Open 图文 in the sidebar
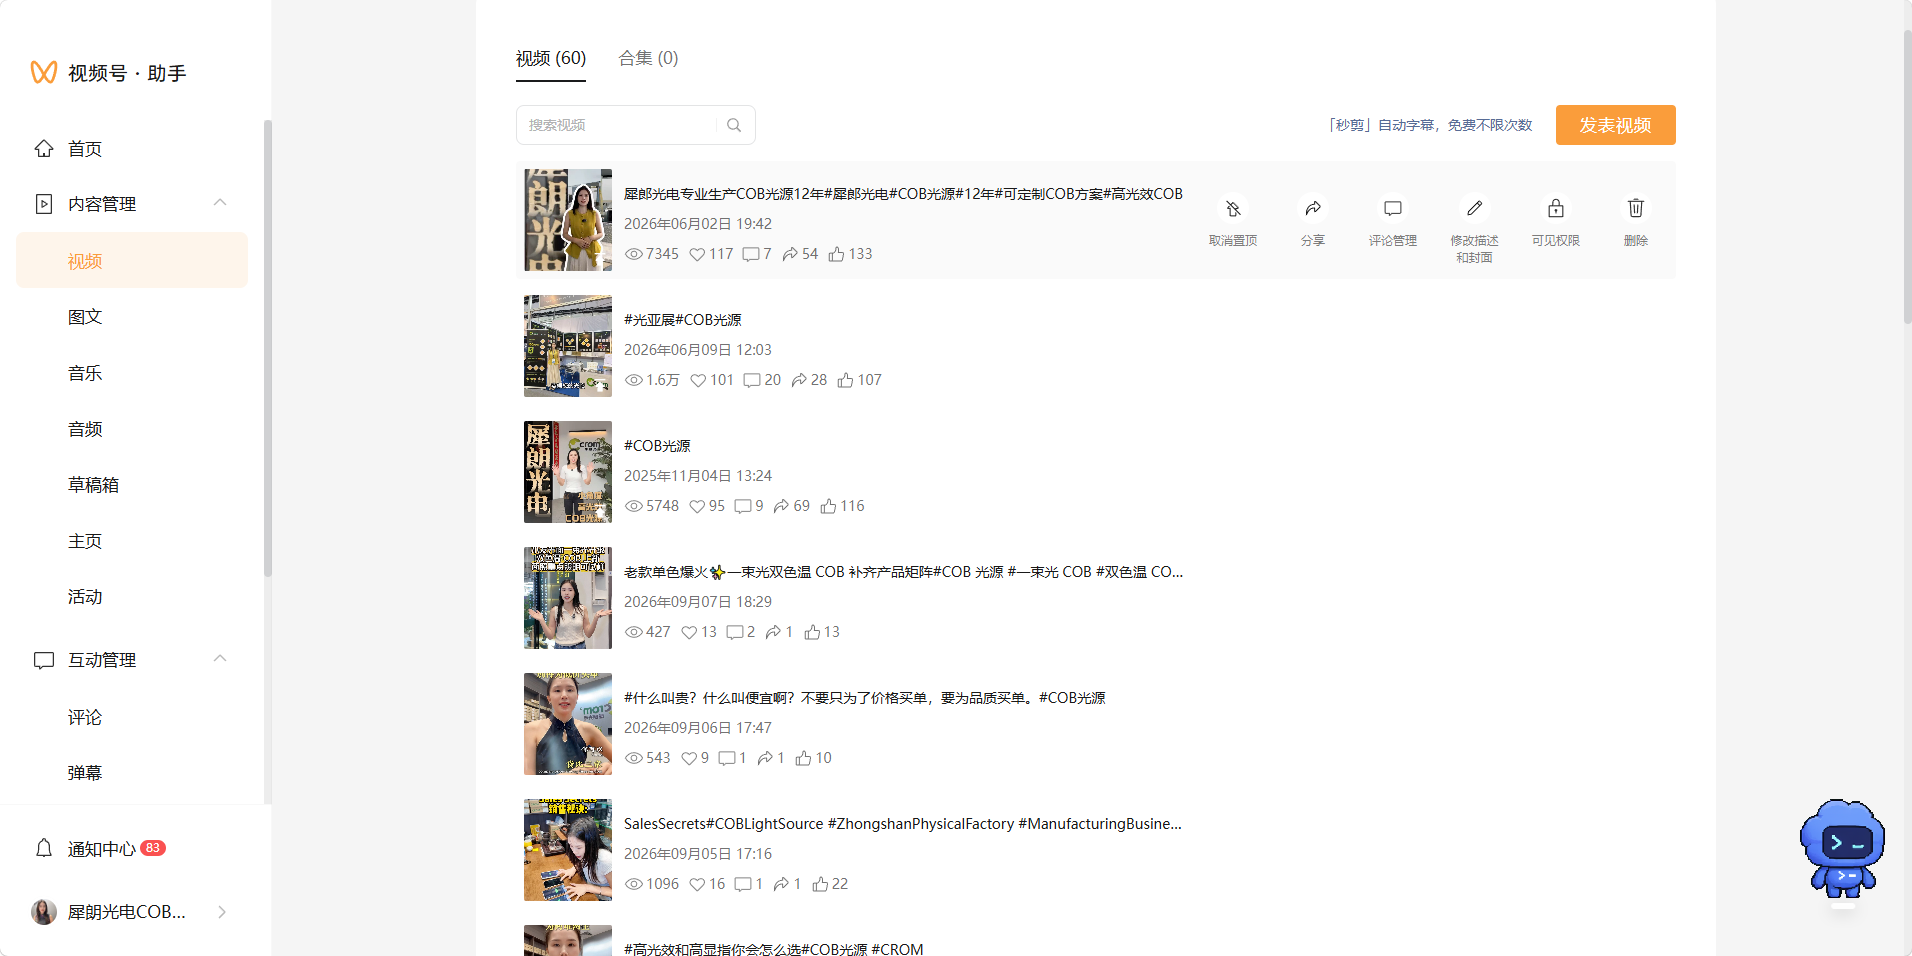Viewport: 1912px width, 956px height. tap(85, 317)
